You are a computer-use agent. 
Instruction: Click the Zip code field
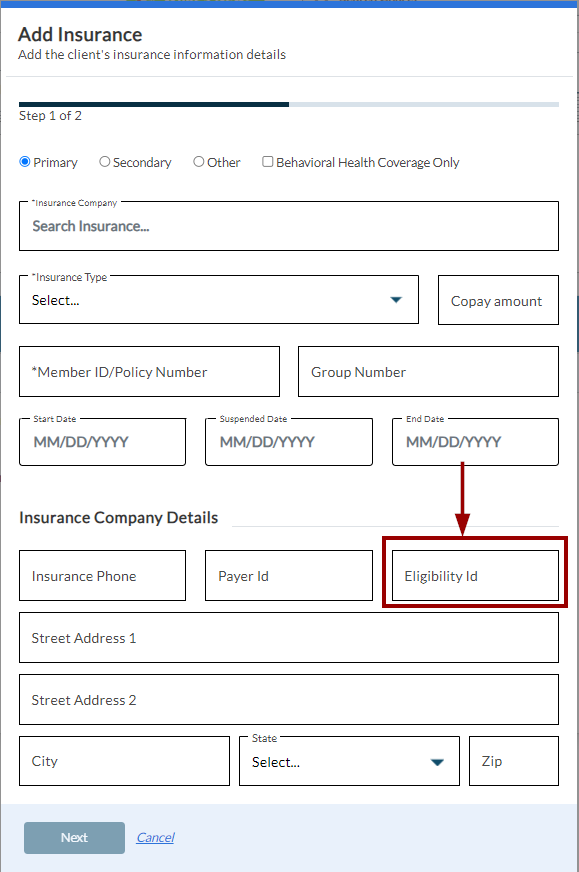pyautogui.click(x=514, y=761)
